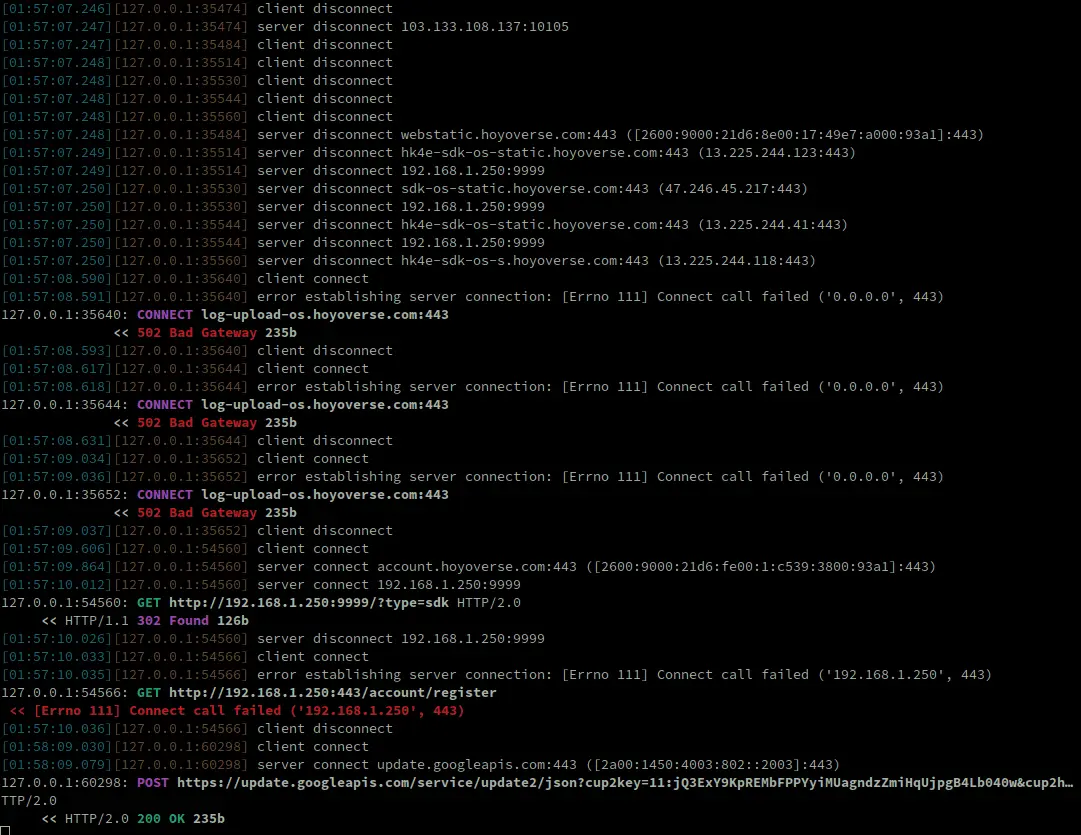The width and height of the screenshot is (1081, 835).
Task: Click the error line stamped 01:57:10.035
Action: pos(496,674)
